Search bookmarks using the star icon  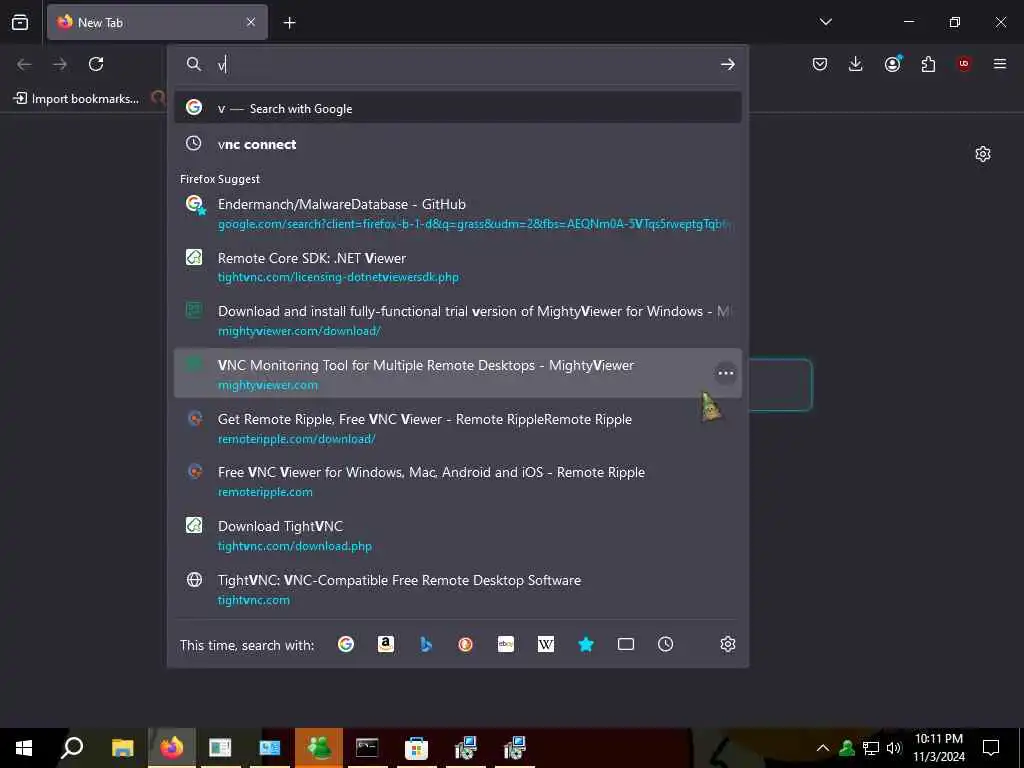586,645
